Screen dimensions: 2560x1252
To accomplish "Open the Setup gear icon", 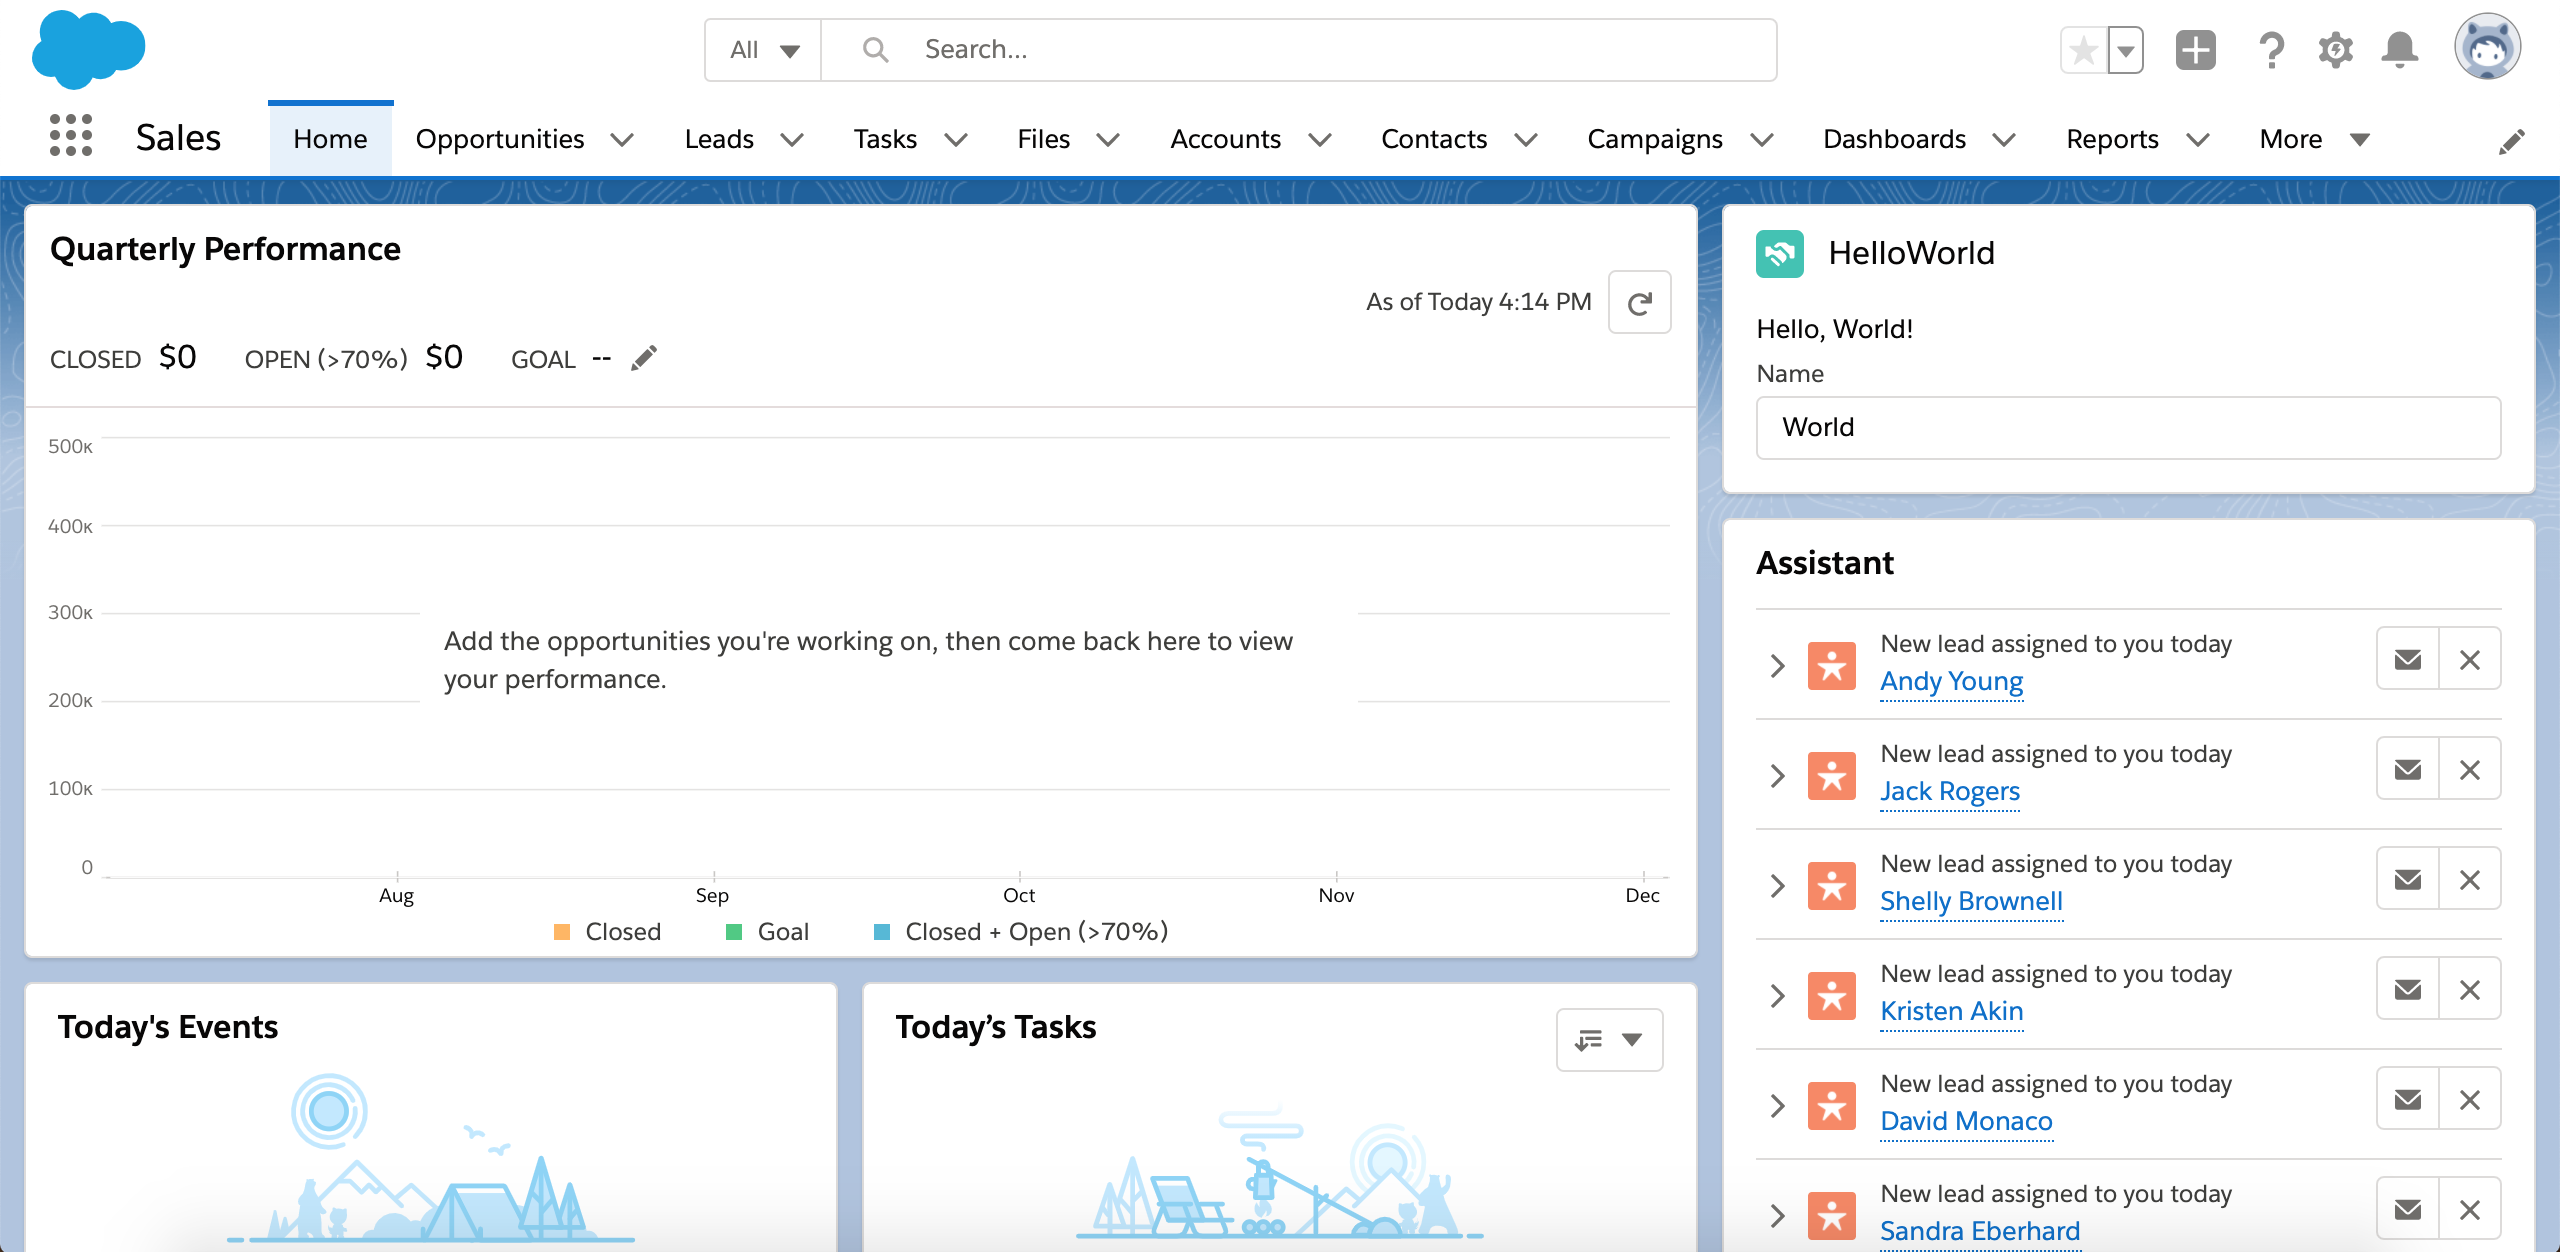I will pos(2336,50).
